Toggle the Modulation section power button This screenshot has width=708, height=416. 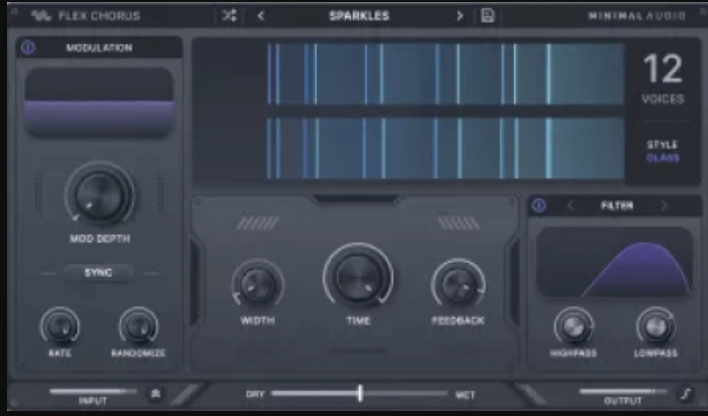pyautogui.click(x=28, y=47)
